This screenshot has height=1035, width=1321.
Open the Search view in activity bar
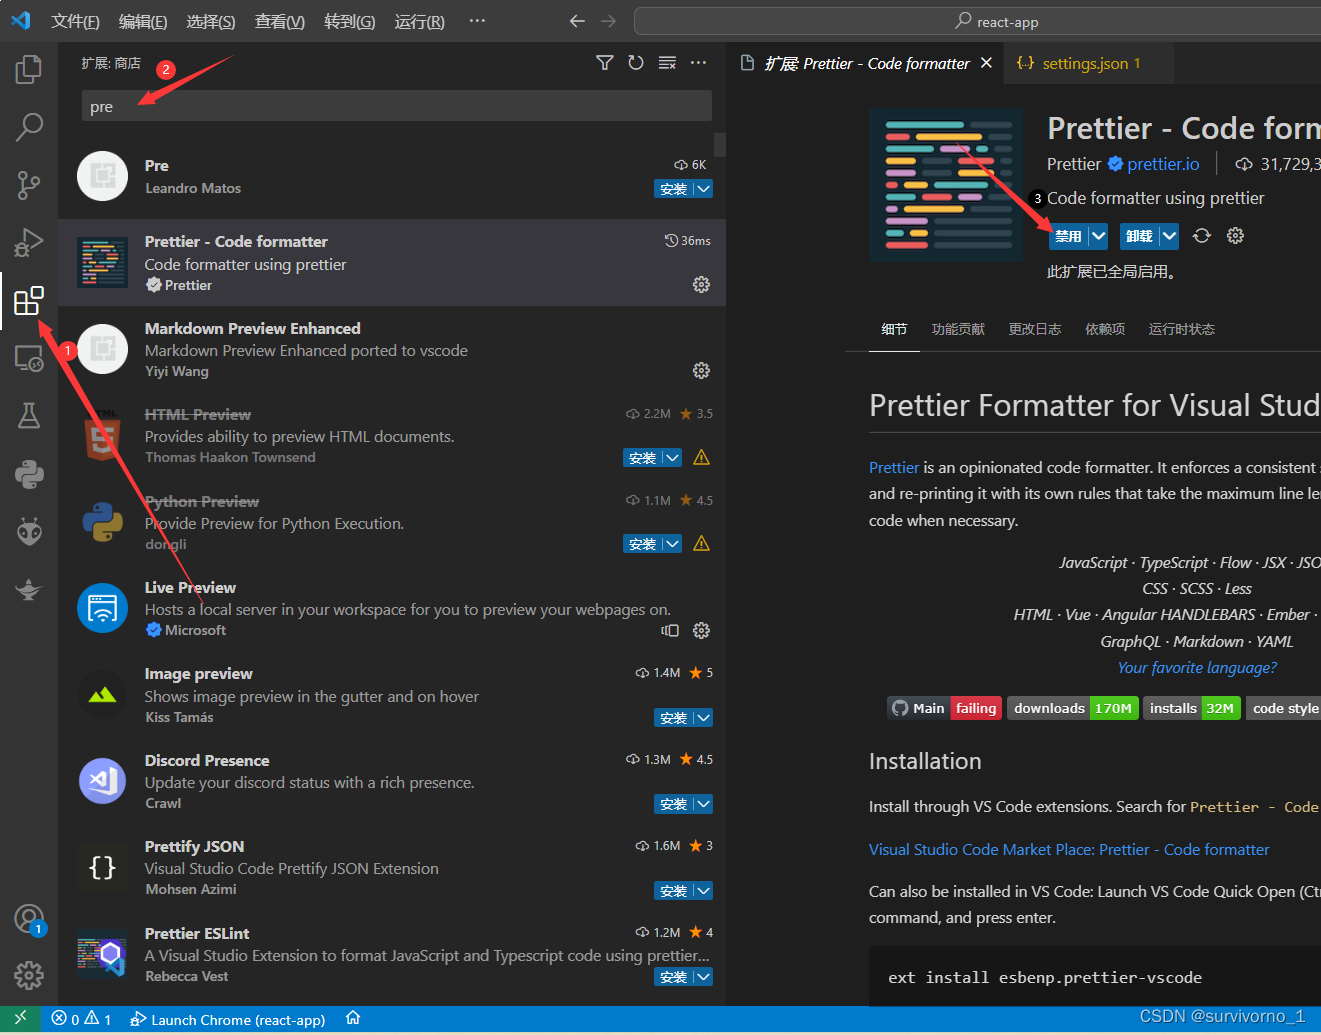[x=29, y=127]
